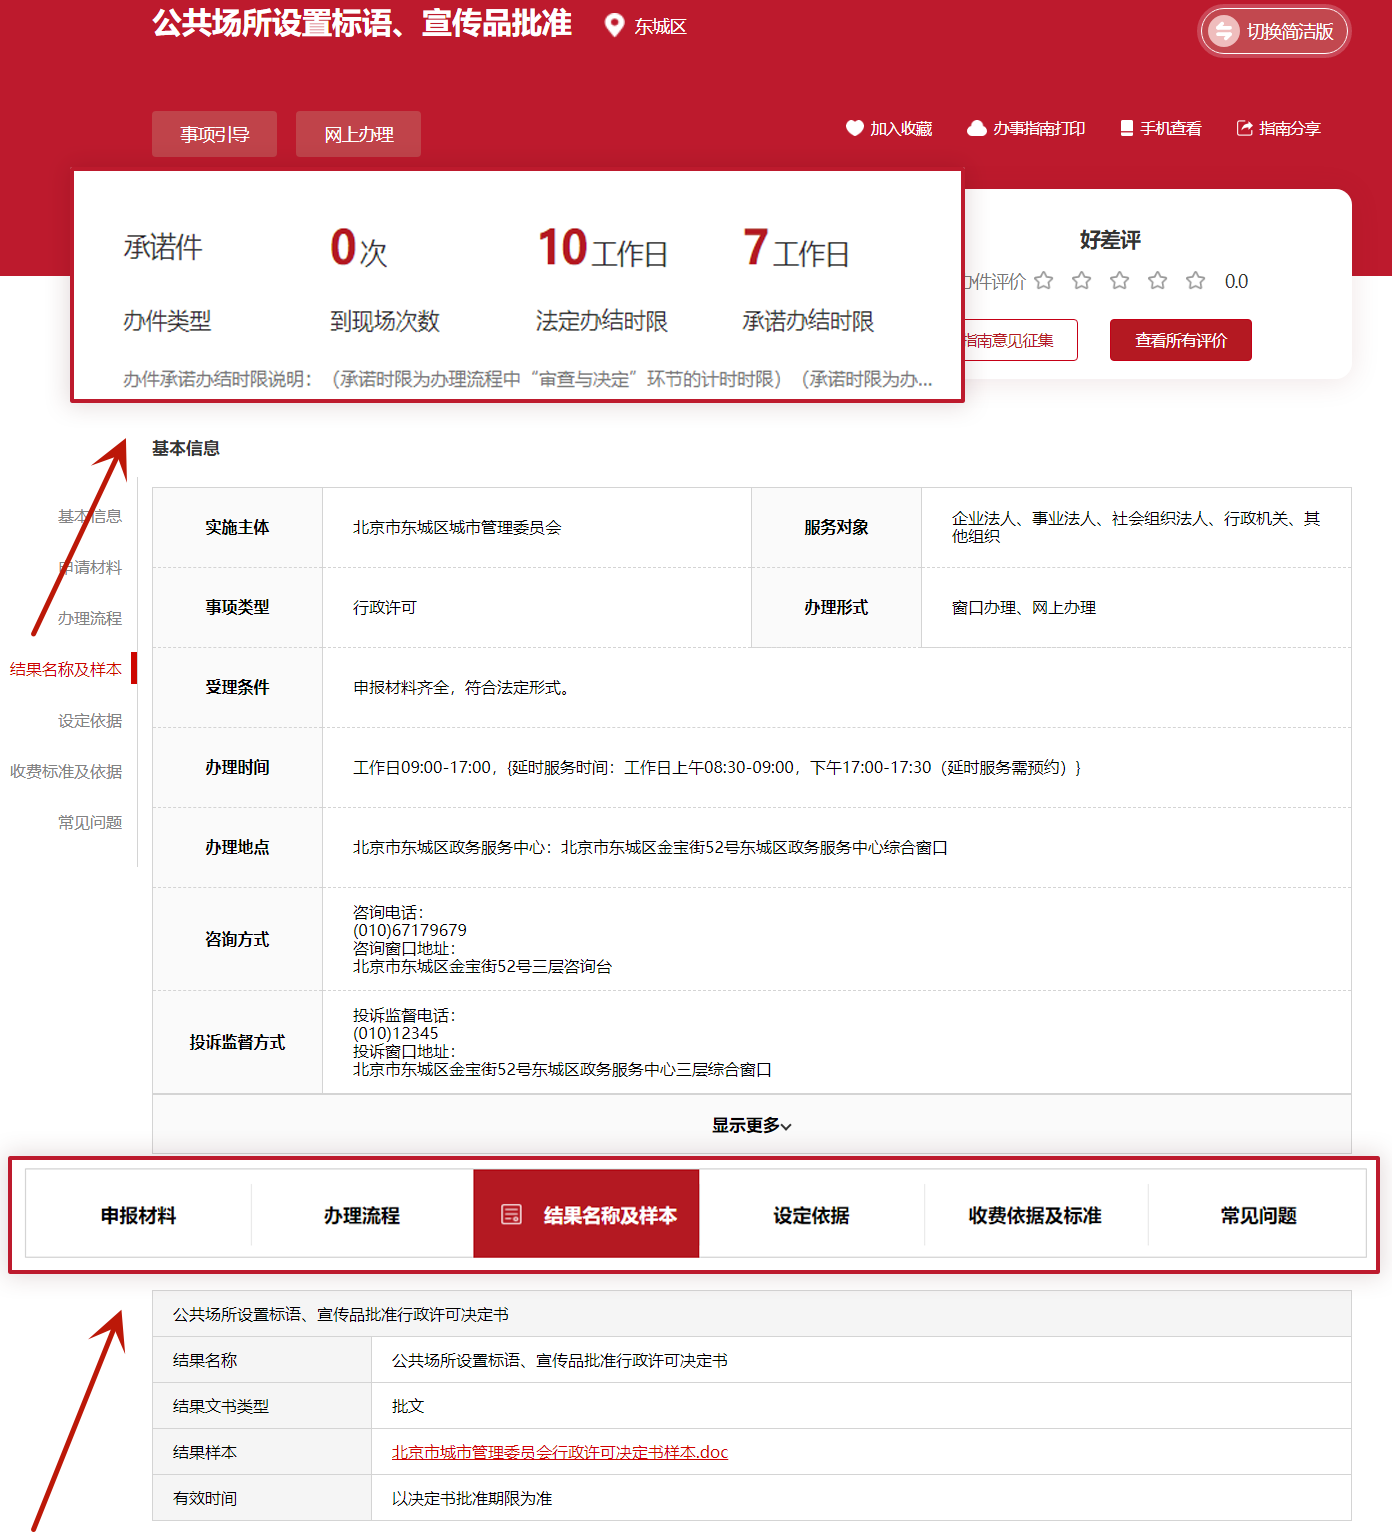Click 申报材料齐全，符合法定形式。 text
Image resolution: width=1392 pixels, height=1540 pixels.
click(465, 687)
